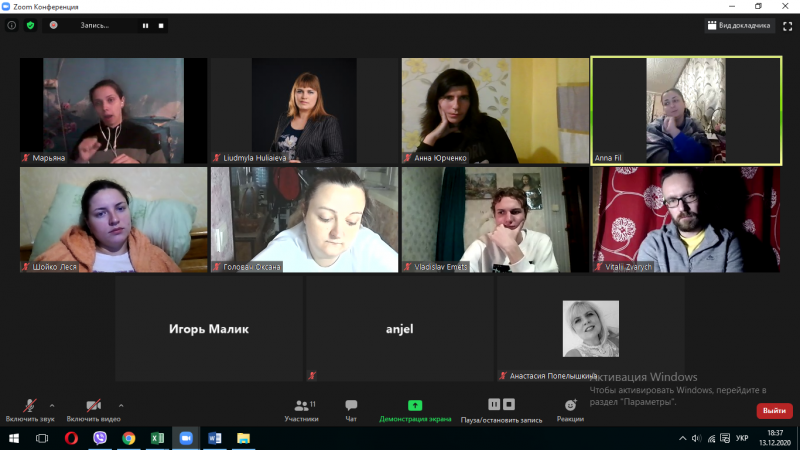This screenshot has height=450, width=800.
Task: Click muted mic icon on anjel tile
Action: pos(312,376)
